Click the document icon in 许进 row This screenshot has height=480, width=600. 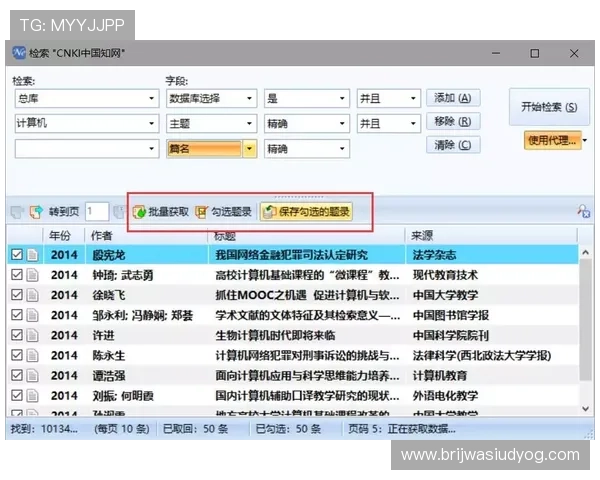click(x=33, y=335)
